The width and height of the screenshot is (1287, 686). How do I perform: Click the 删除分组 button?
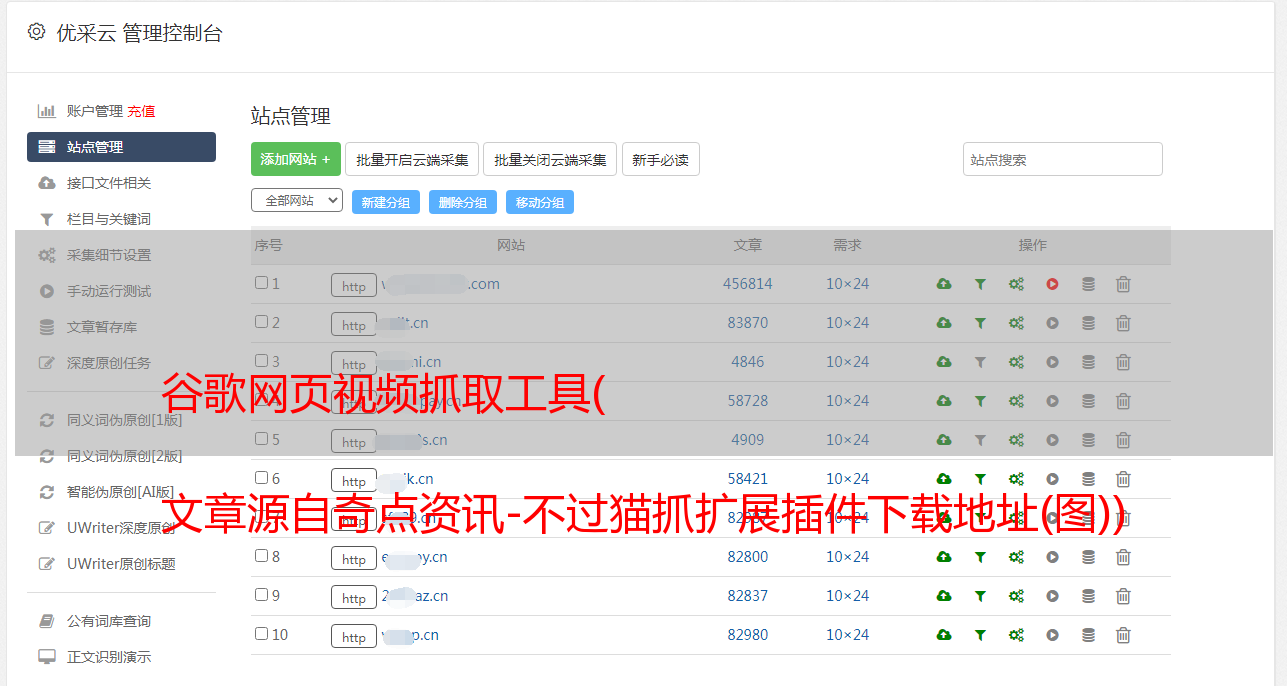pyautogui.click(x=463, y=202)
